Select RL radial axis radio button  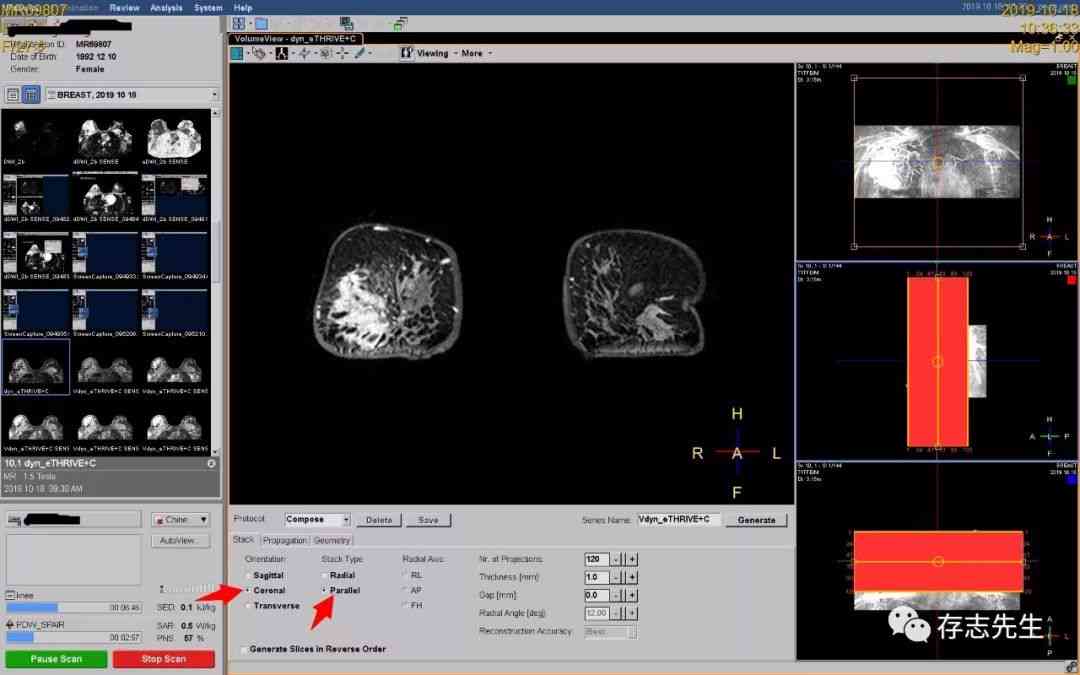pyautogui.click(x=405, y=574)
